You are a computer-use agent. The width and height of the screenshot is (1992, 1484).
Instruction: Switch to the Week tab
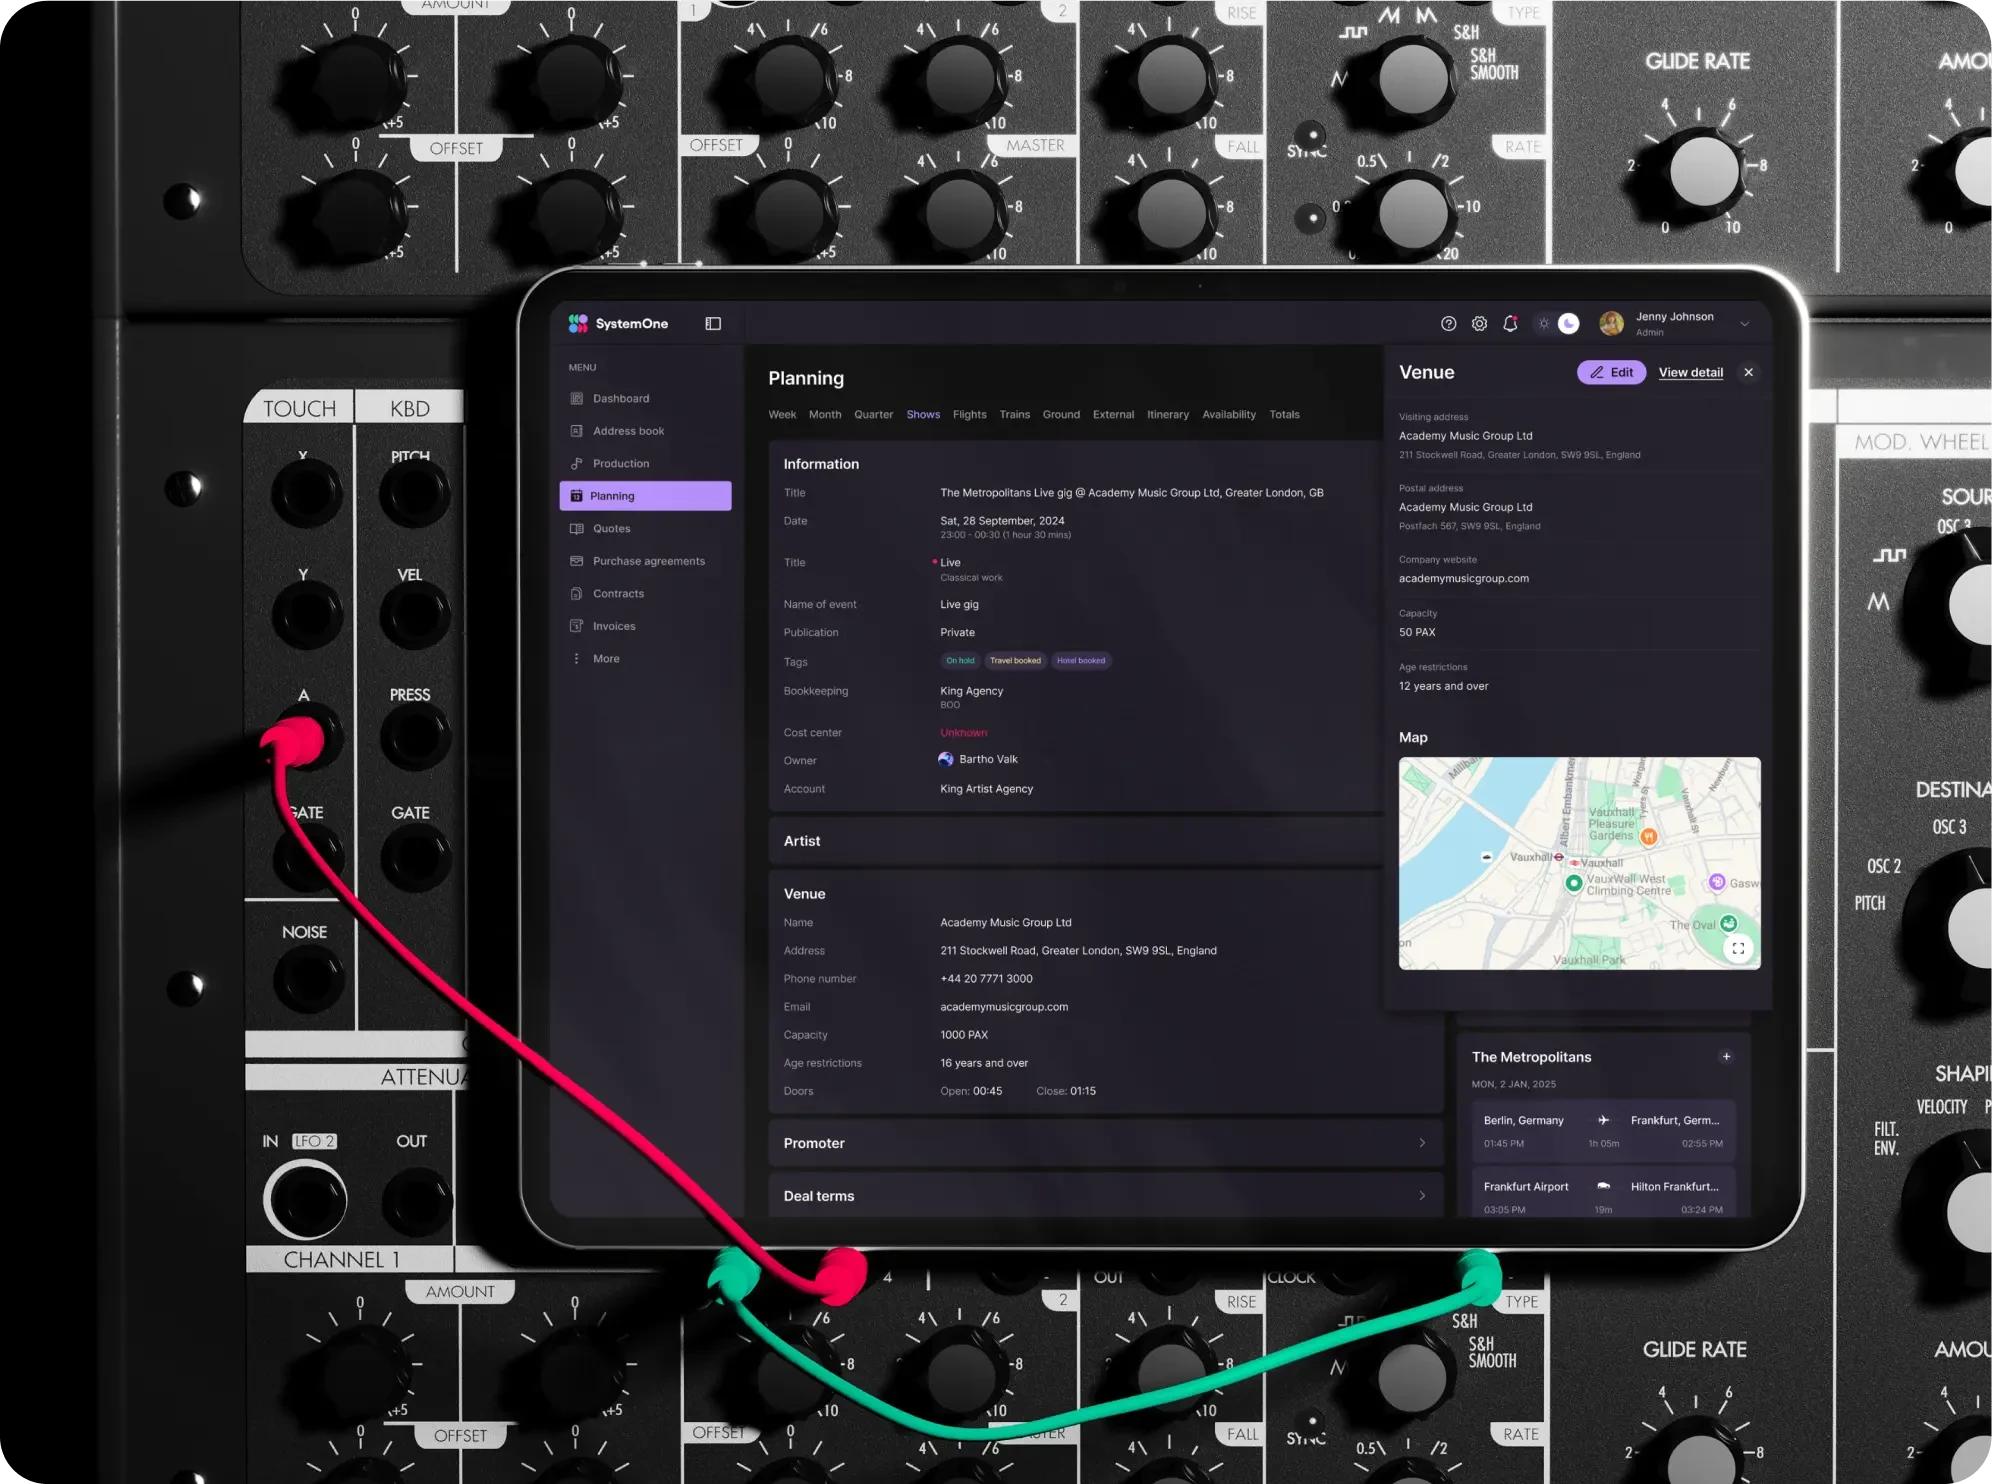point(782,415)
